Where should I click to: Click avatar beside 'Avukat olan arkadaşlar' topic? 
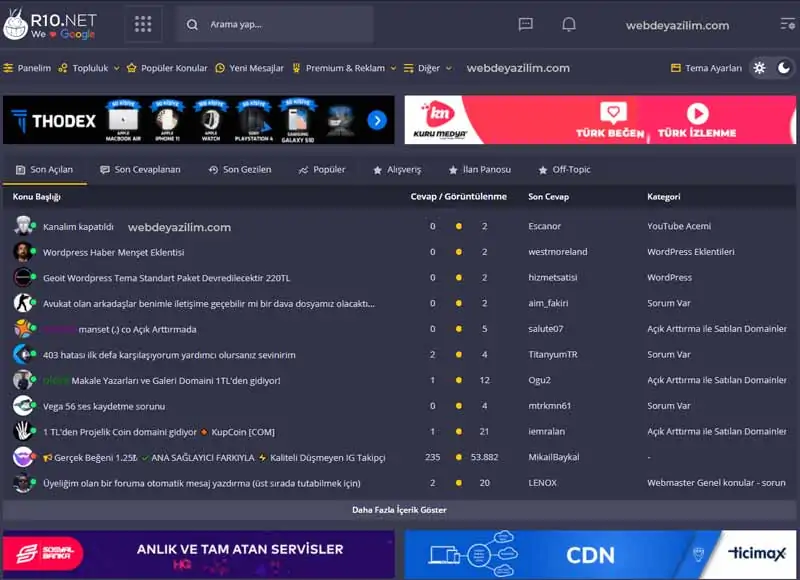coord(22,303)
